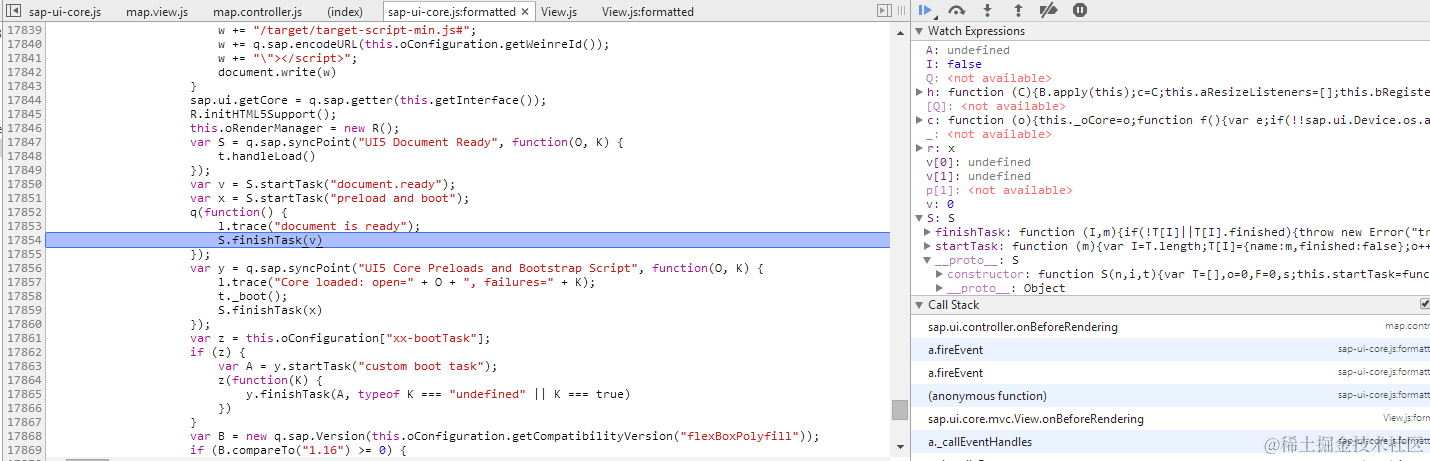
Task: Collapse __proto__: S node
Action: [927, 260]
